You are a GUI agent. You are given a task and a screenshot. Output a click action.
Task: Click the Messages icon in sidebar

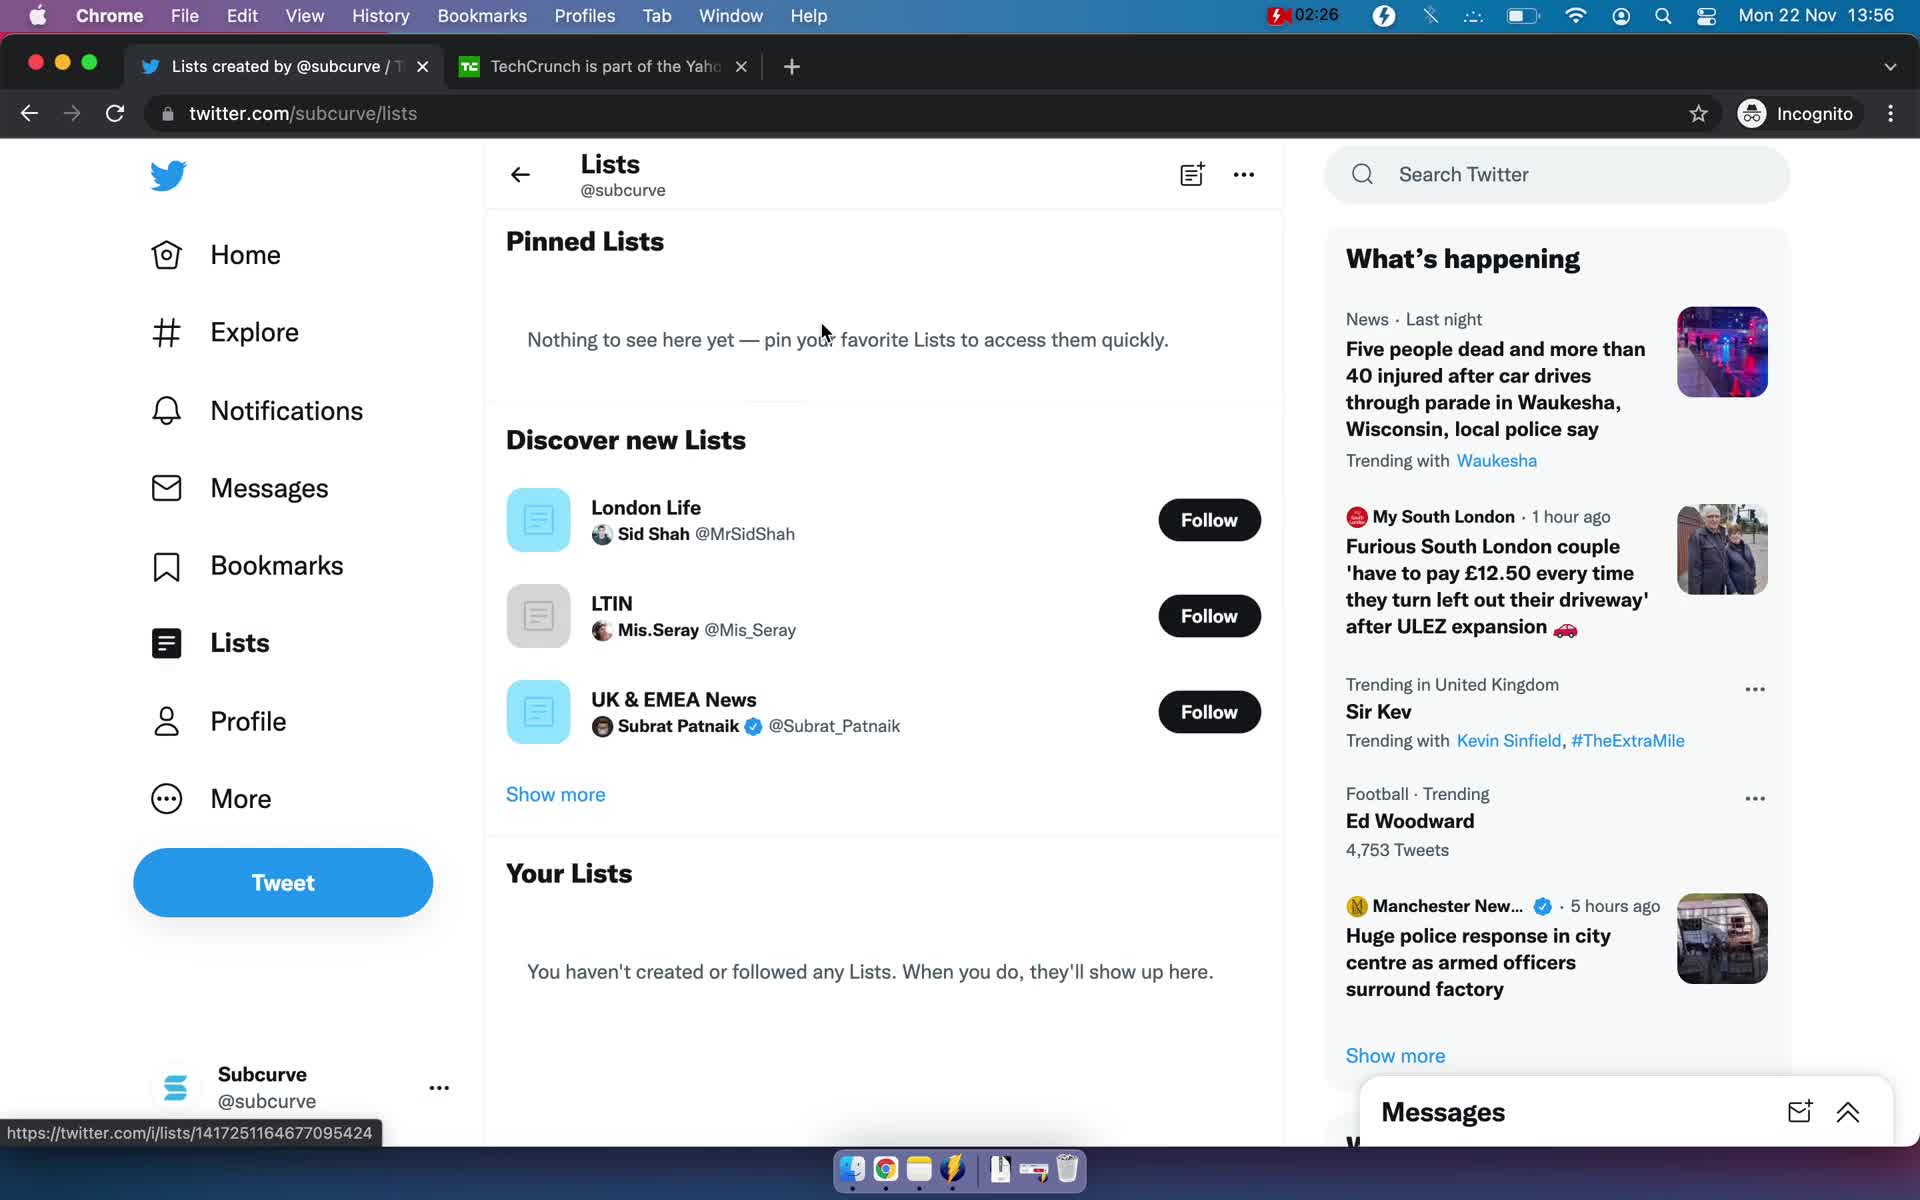click(x=167, y=488)
